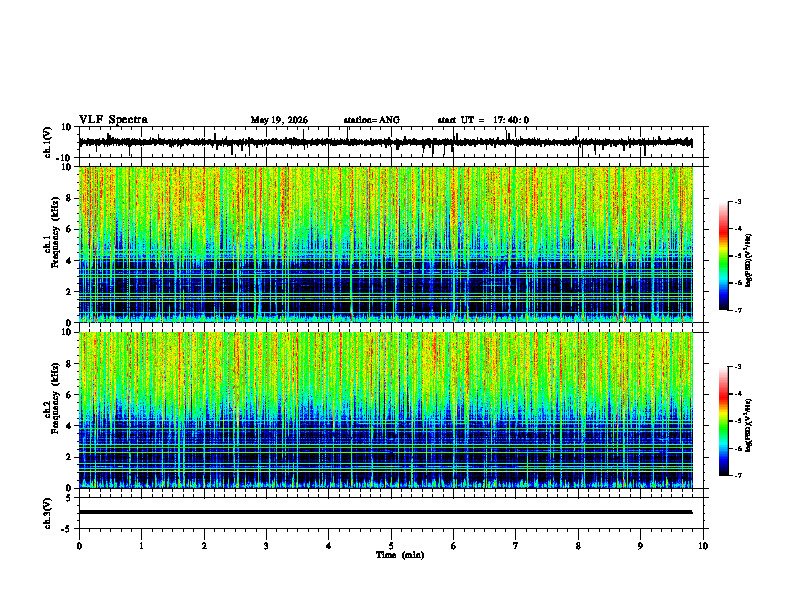This screenshot has height=612, width=792.
Task: Click the 10 minute tick on time axis
Action: coord(703,546)
